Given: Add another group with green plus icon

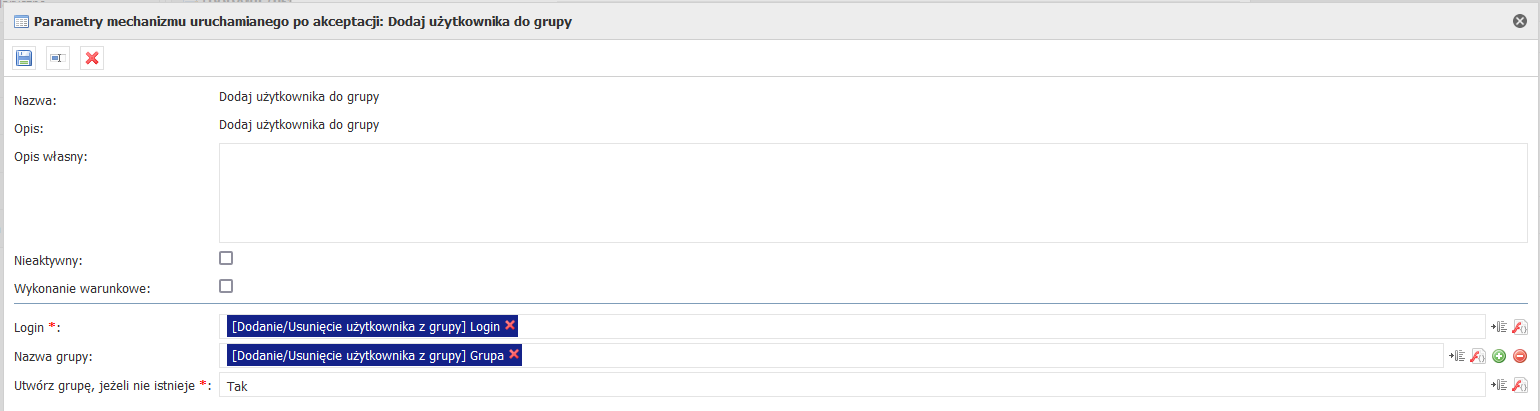Looking at the screenshot, I should (1499, 356).
